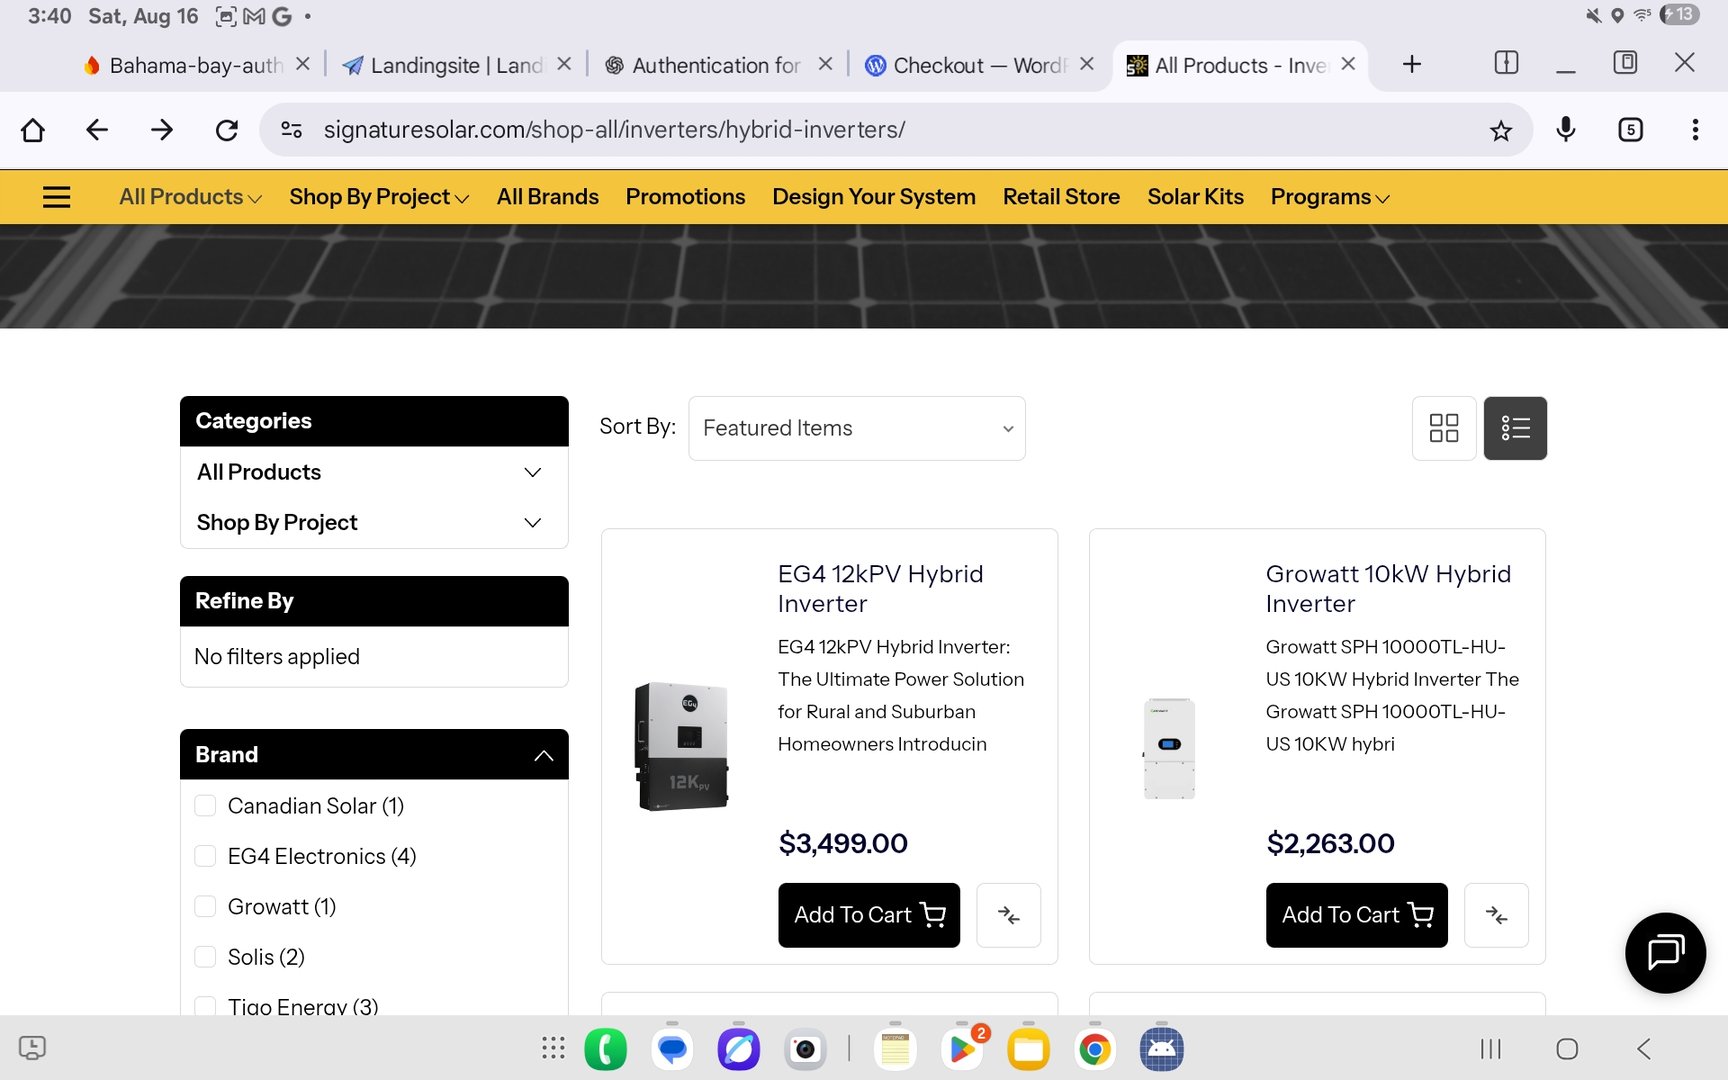Open Chrome's three-dot overflow menu
Viewport: 1728px width, 1080px height.
(x=1695, y=130)
